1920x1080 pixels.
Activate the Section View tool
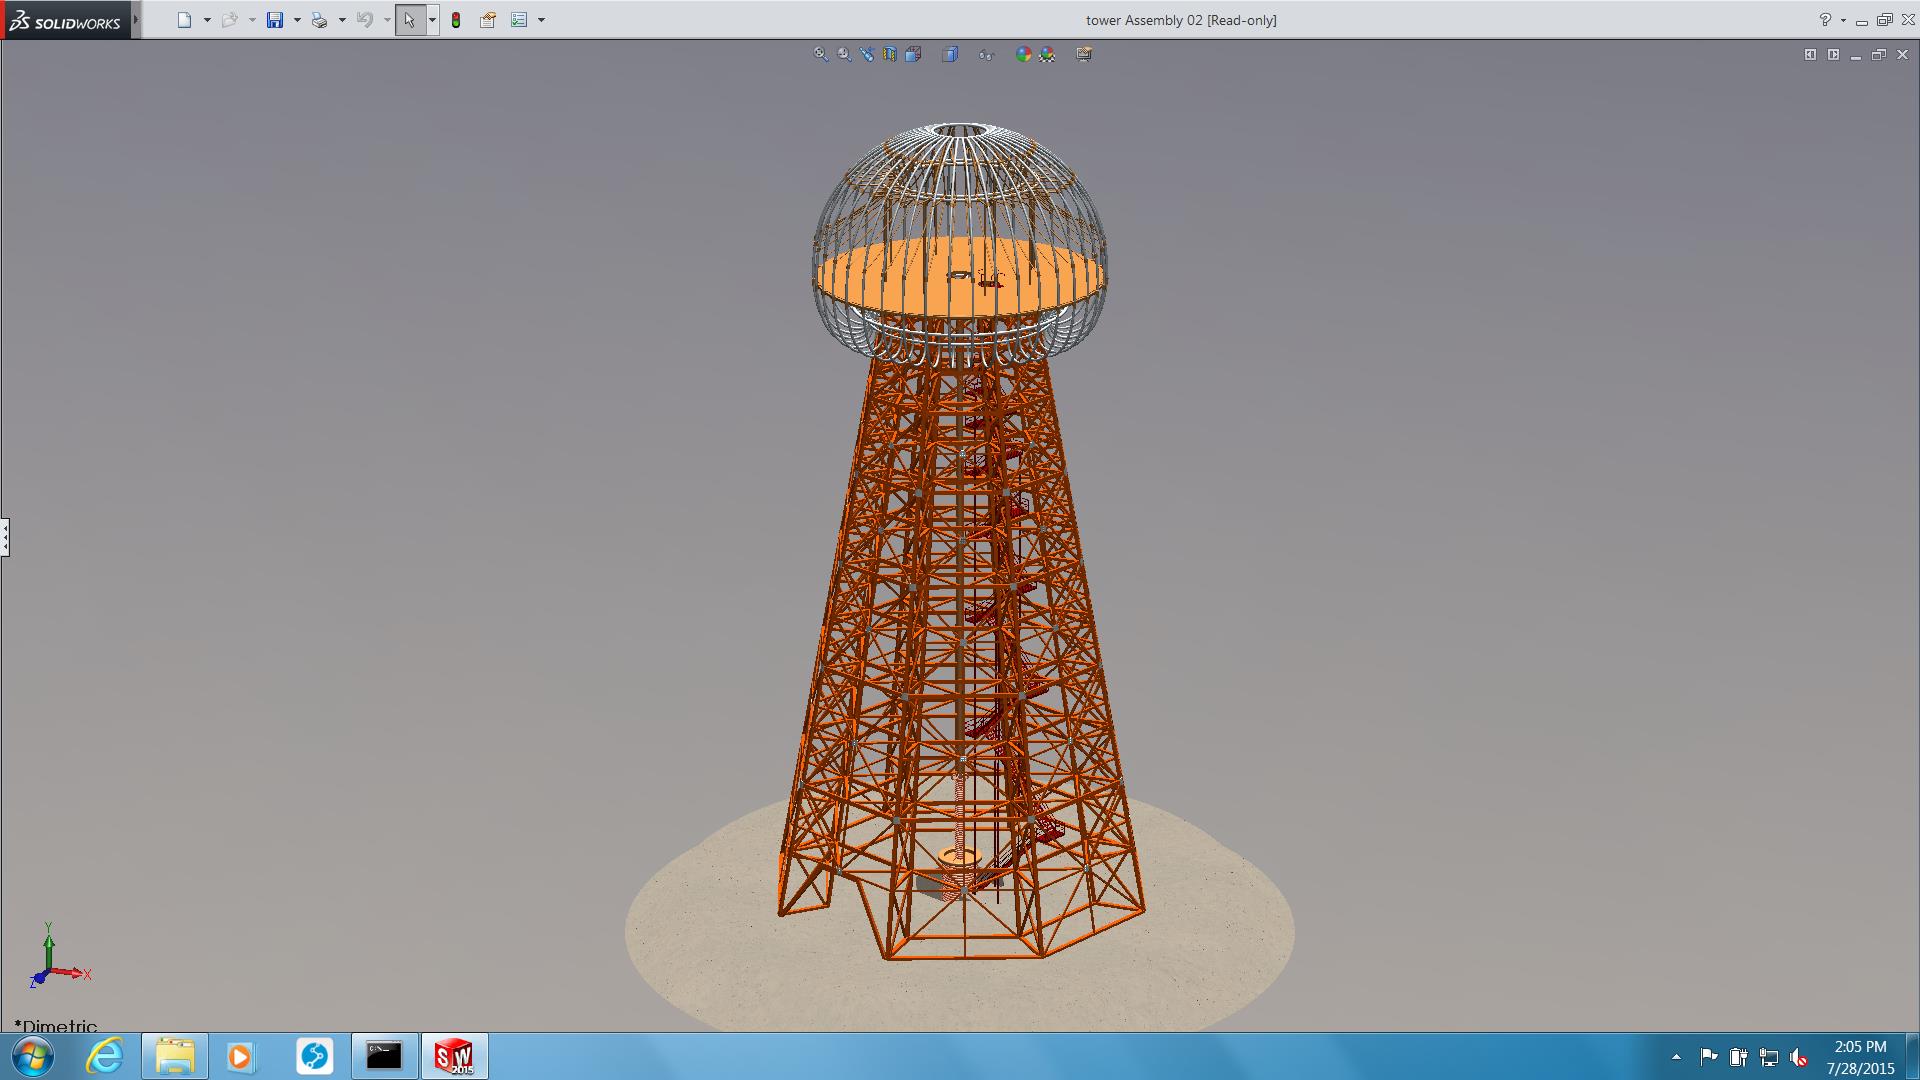point(890,54)
